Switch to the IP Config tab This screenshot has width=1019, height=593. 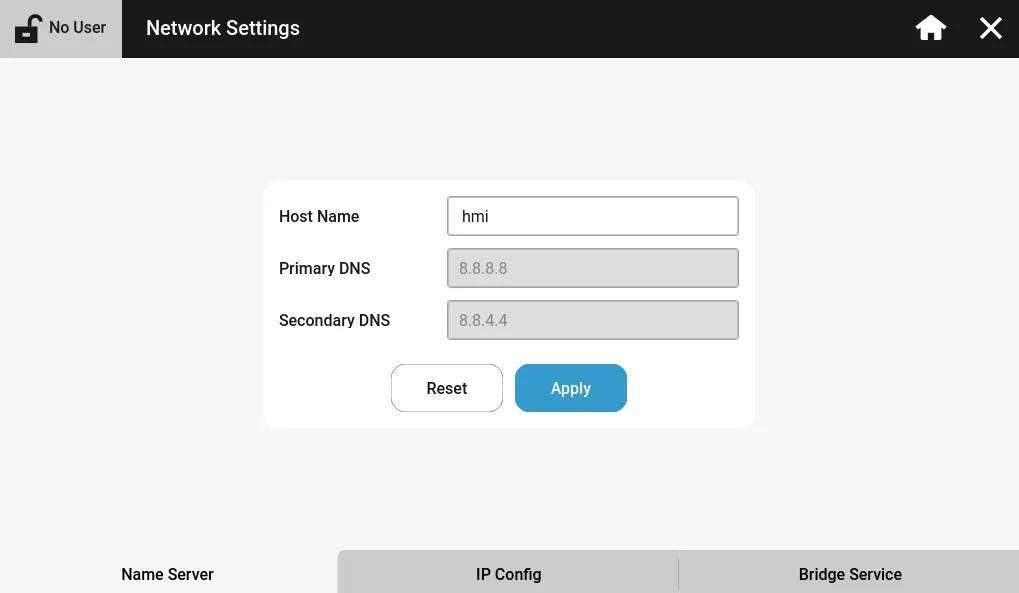pos(508,574)
